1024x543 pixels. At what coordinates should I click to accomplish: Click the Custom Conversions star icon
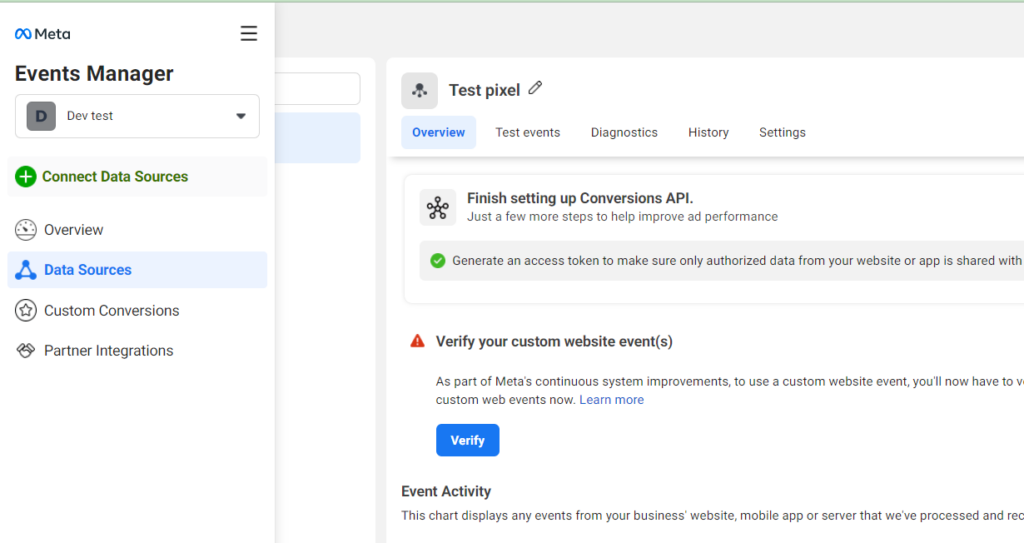point(26,311)
